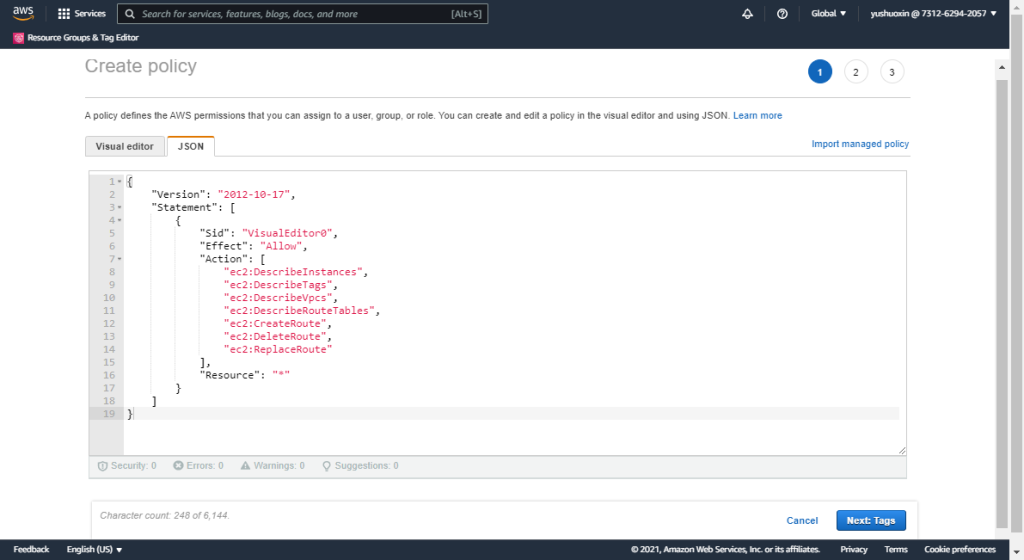Image resolution: width=1024 pixels, height=560 pixels.
Task: Open the English (US) language selector
Action: [94, 549]
